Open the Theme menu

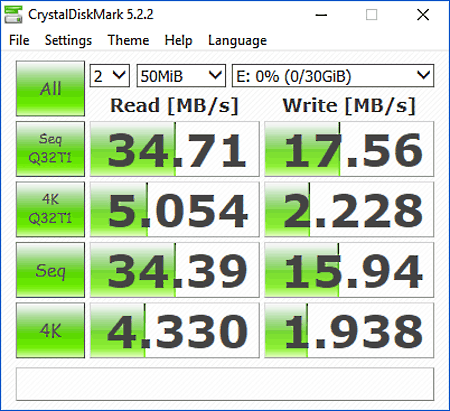pos(128,40)
